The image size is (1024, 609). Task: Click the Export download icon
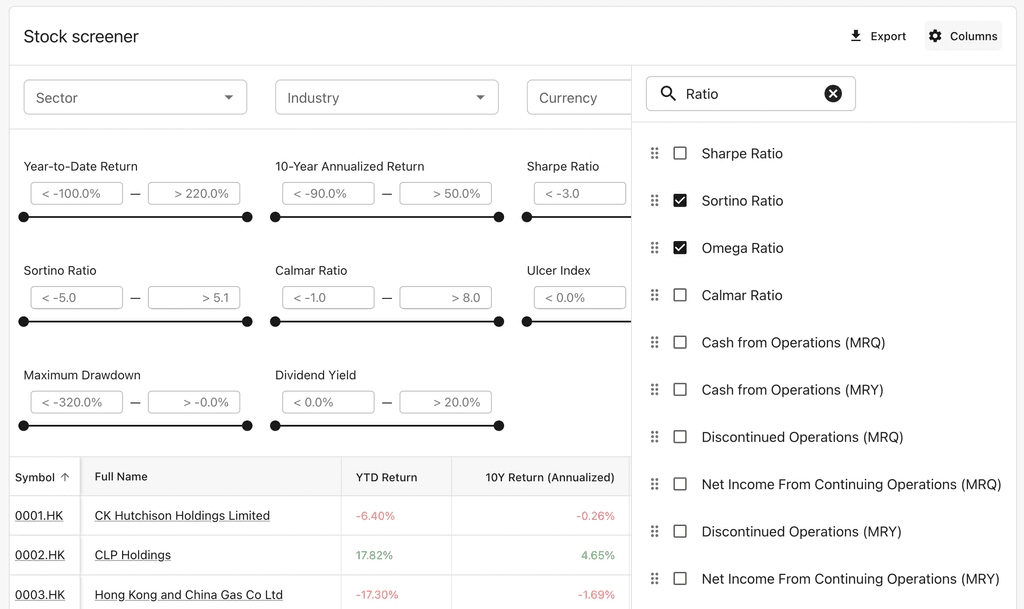(856, 36)
